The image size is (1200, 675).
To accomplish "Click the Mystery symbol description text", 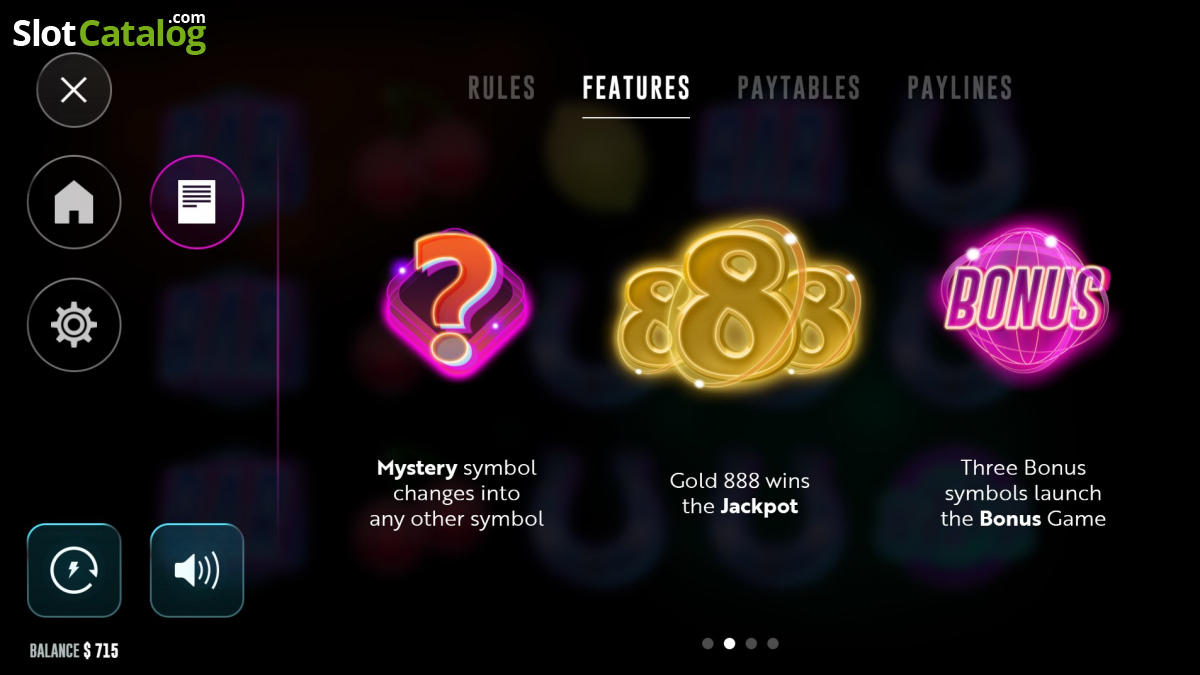I will pyautogui.click(x=457, y=493).
